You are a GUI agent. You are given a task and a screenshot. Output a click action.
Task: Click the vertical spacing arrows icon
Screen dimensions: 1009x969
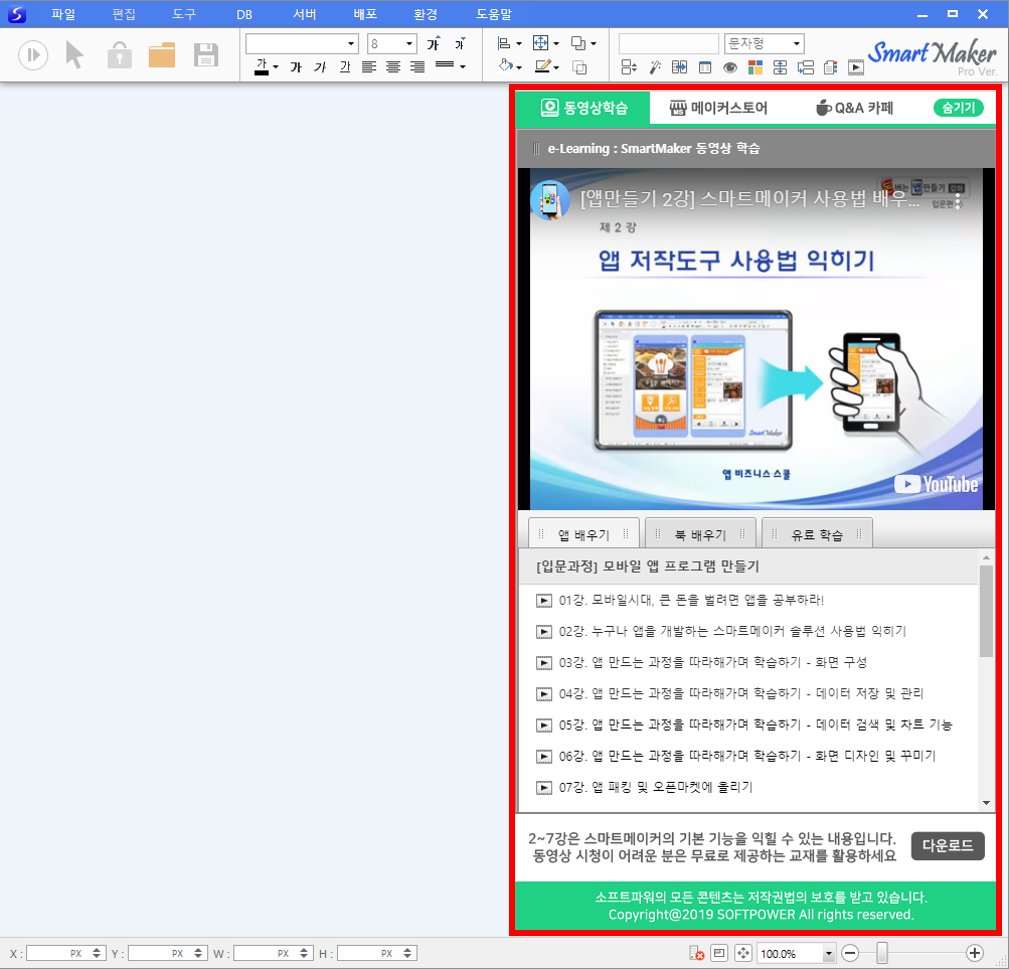pos(780,67)
